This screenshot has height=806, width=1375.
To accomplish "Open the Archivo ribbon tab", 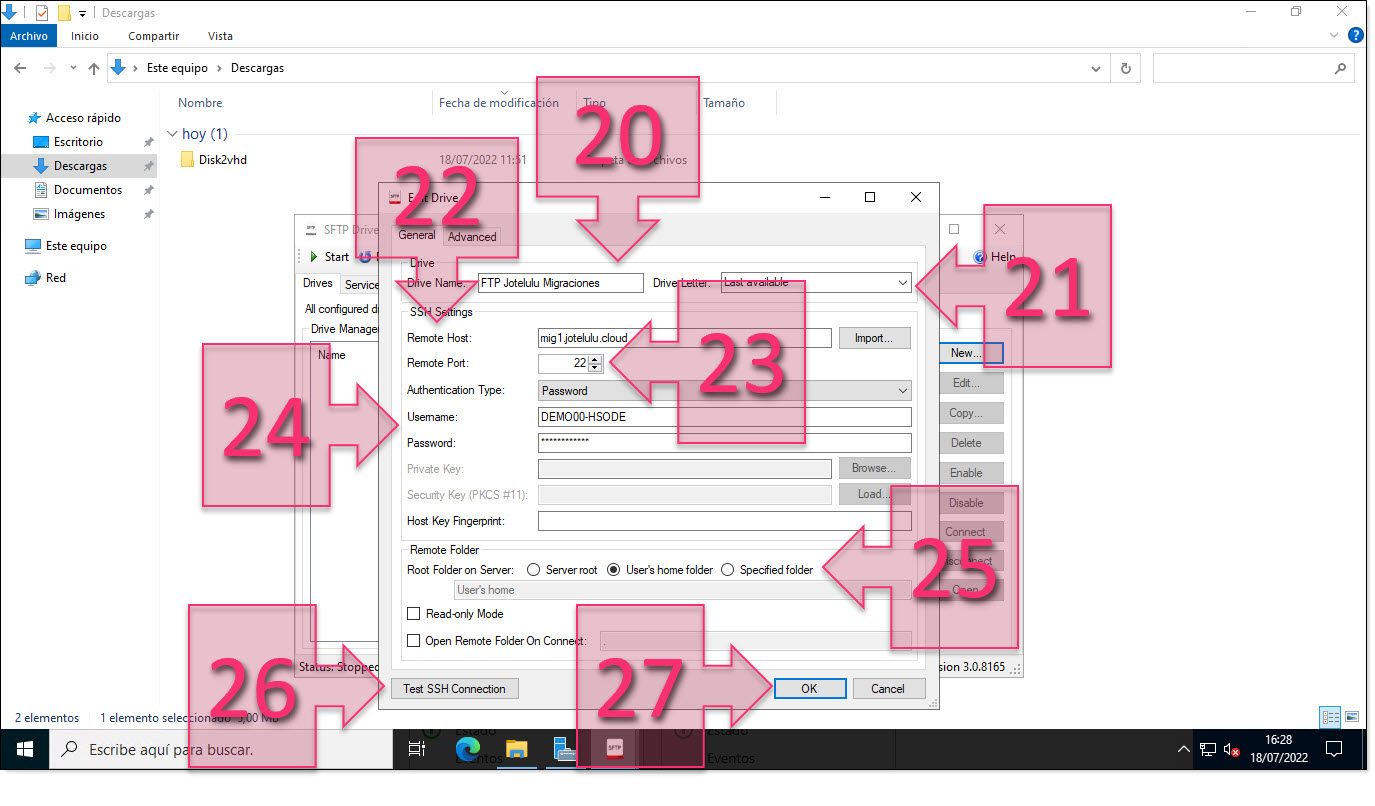I will coord(29,36).
